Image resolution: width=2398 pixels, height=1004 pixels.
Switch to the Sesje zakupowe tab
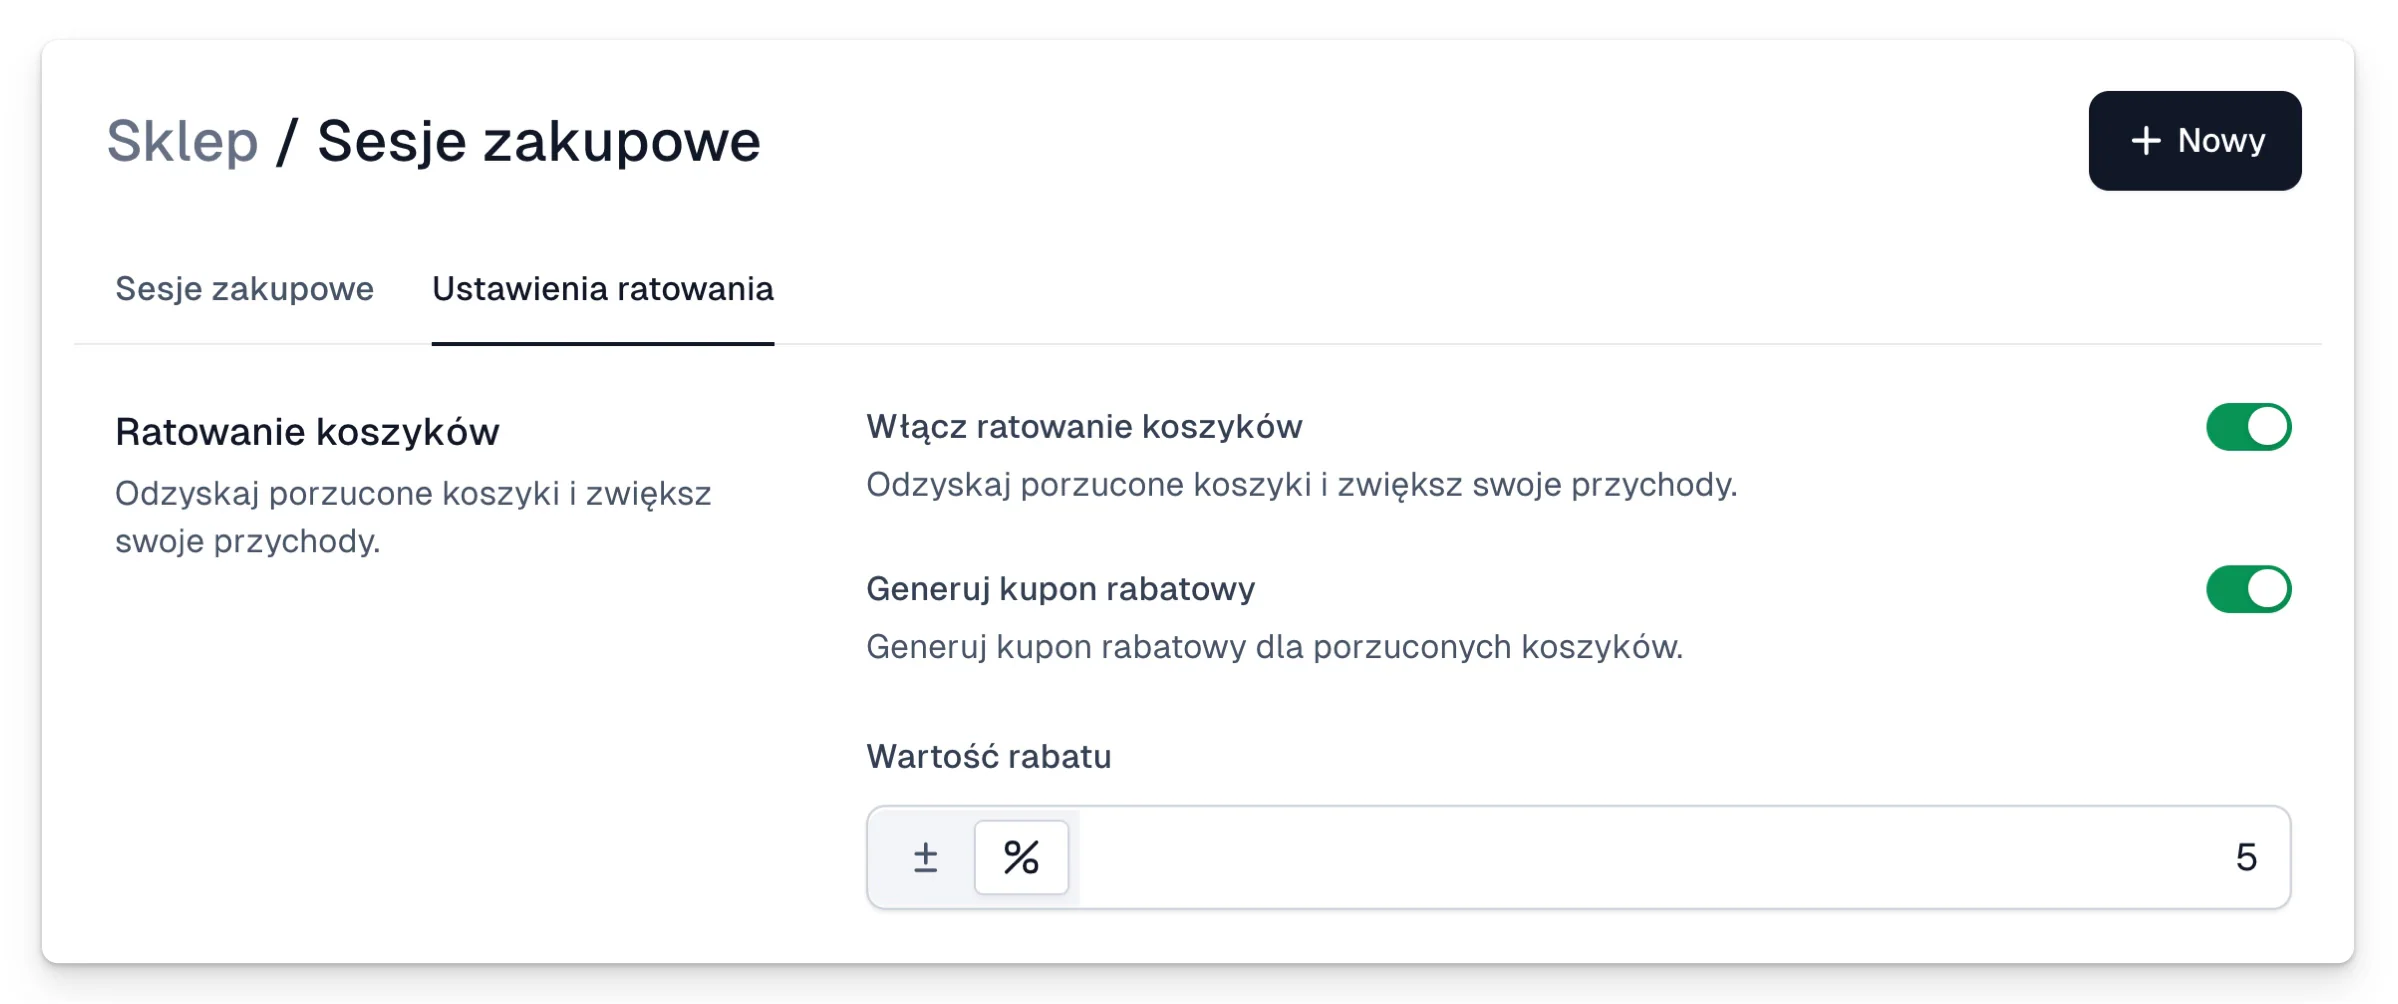[x=244, y=289]
